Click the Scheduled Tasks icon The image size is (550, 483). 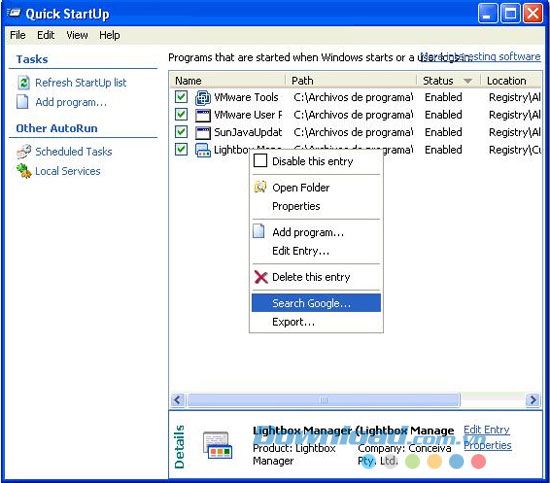(24, 152)
